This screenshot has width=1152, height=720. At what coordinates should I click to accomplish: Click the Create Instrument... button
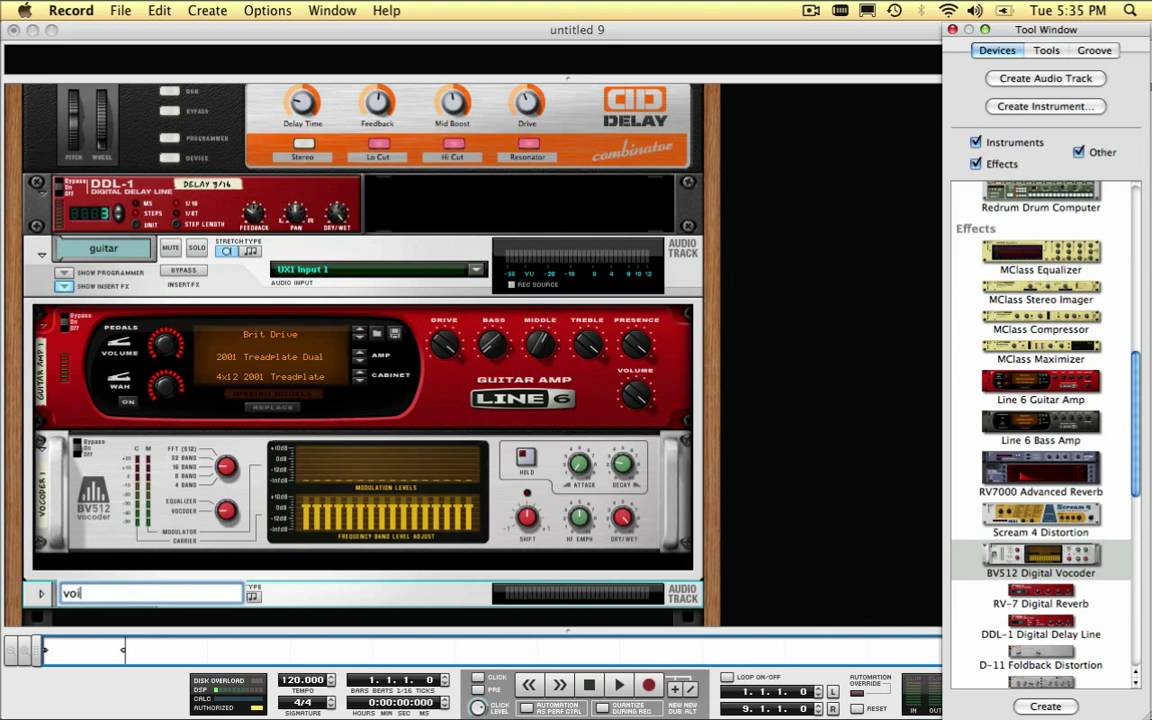pos(1045,106)
